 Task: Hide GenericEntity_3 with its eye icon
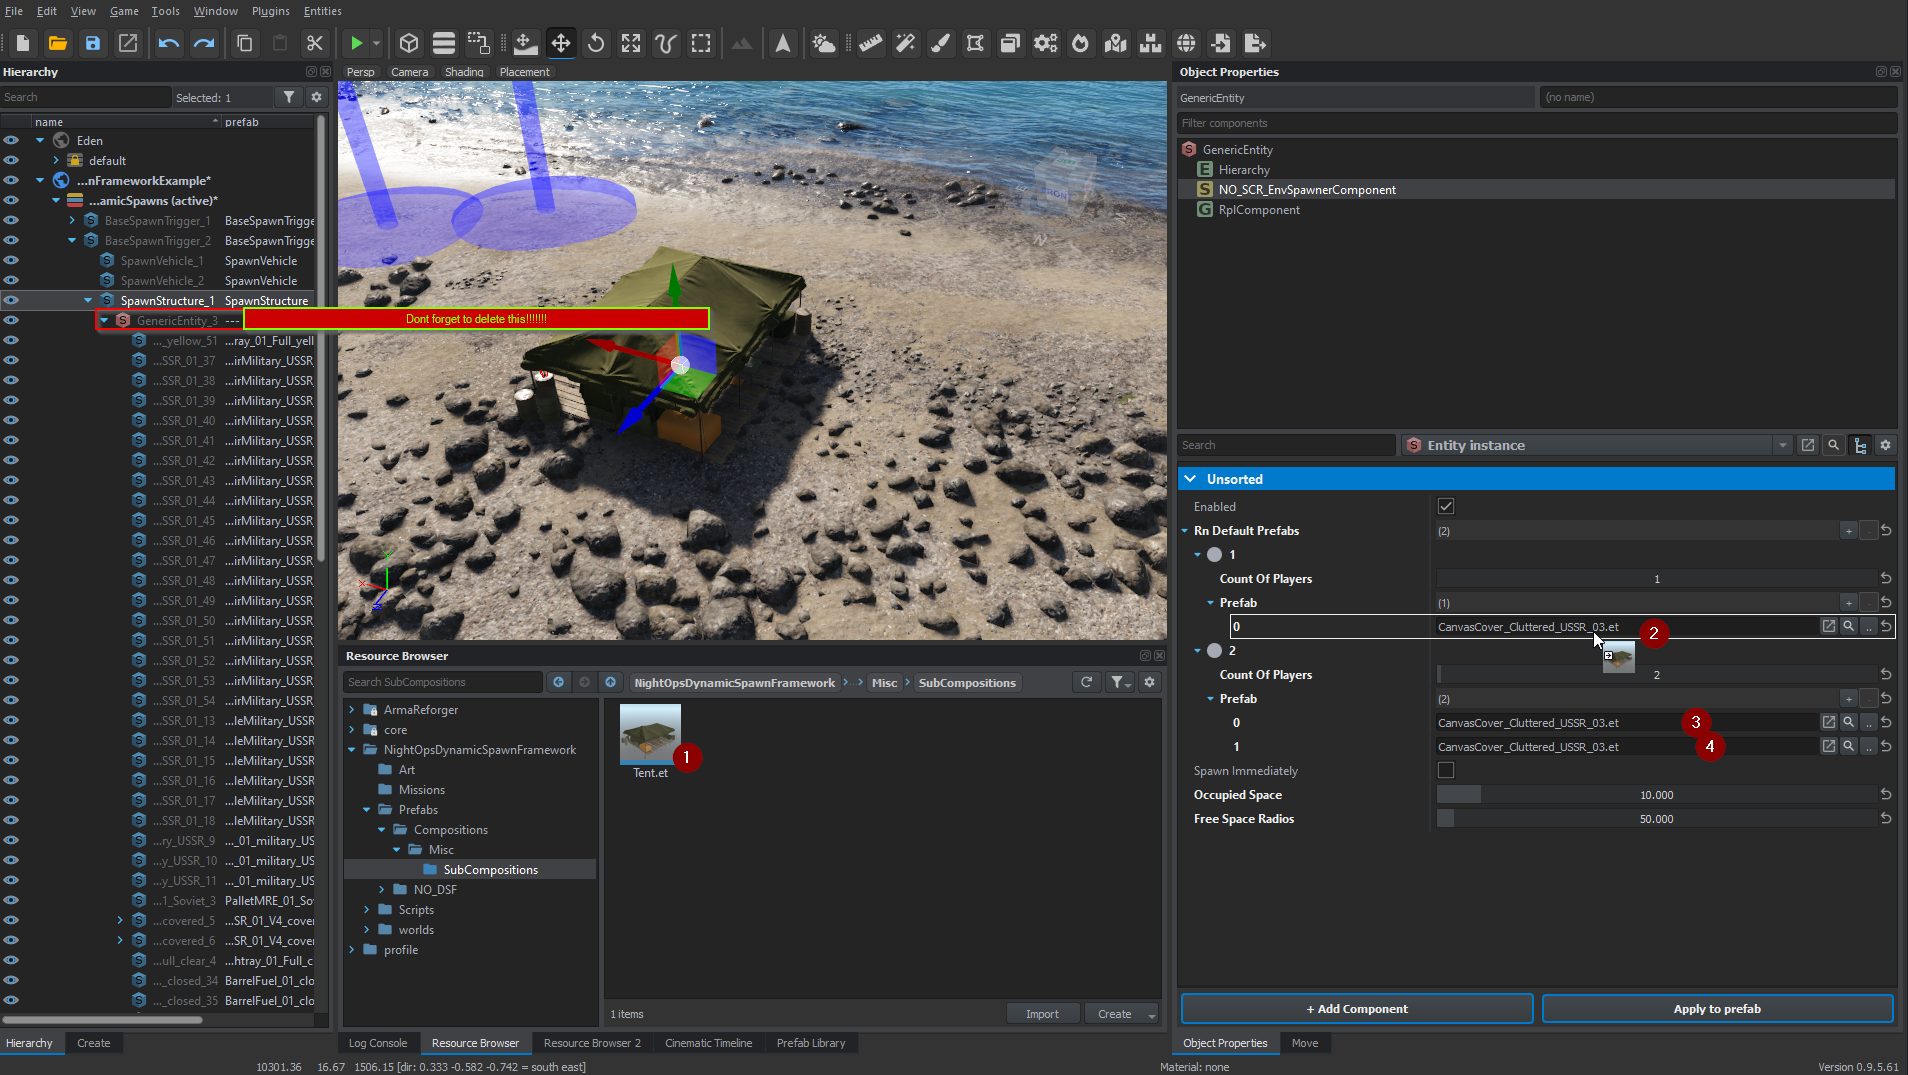tap(11, 321)
